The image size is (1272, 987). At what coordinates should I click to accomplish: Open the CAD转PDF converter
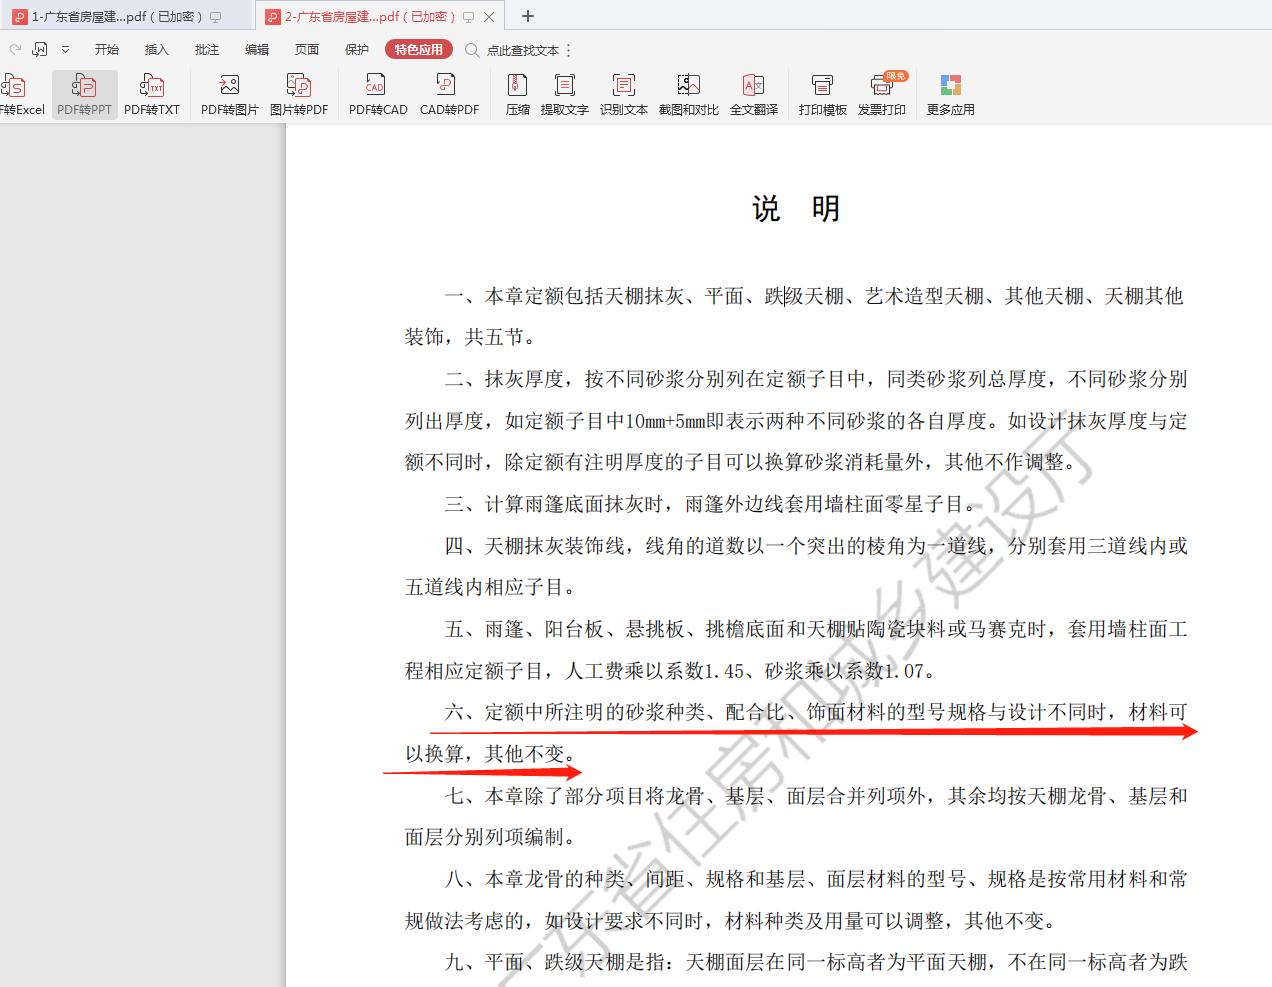[x=449, y=95]
